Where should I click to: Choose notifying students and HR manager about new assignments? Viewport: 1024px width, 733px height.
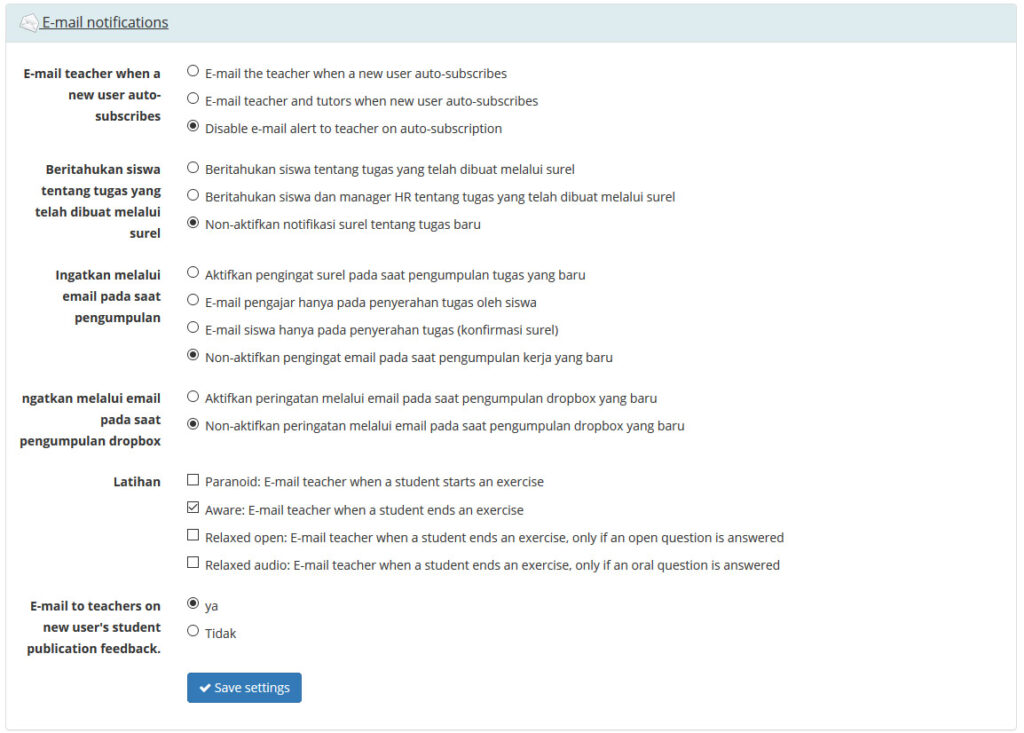point(191,196)
